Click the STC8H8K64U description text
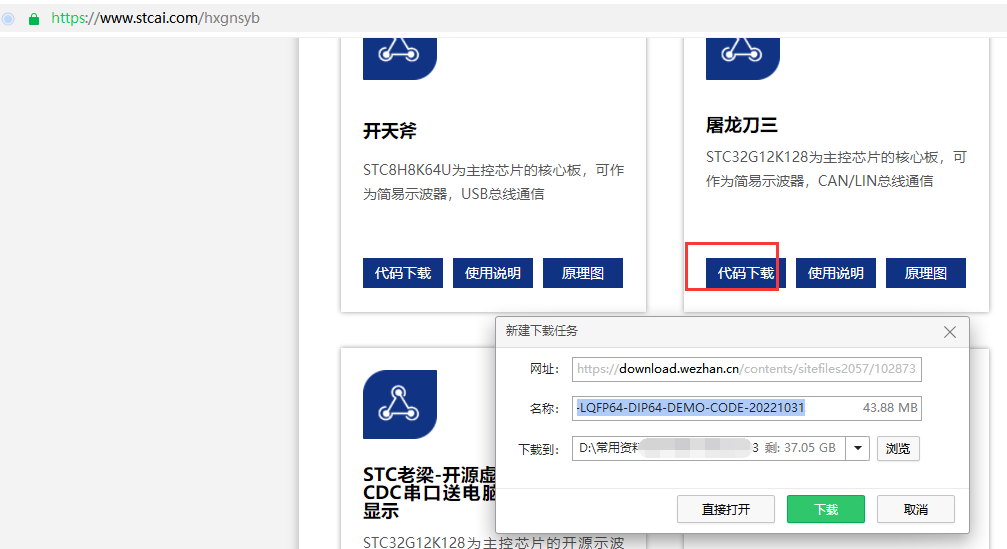Viewport: 1007px width, 549px height. (x=493, y=182)
